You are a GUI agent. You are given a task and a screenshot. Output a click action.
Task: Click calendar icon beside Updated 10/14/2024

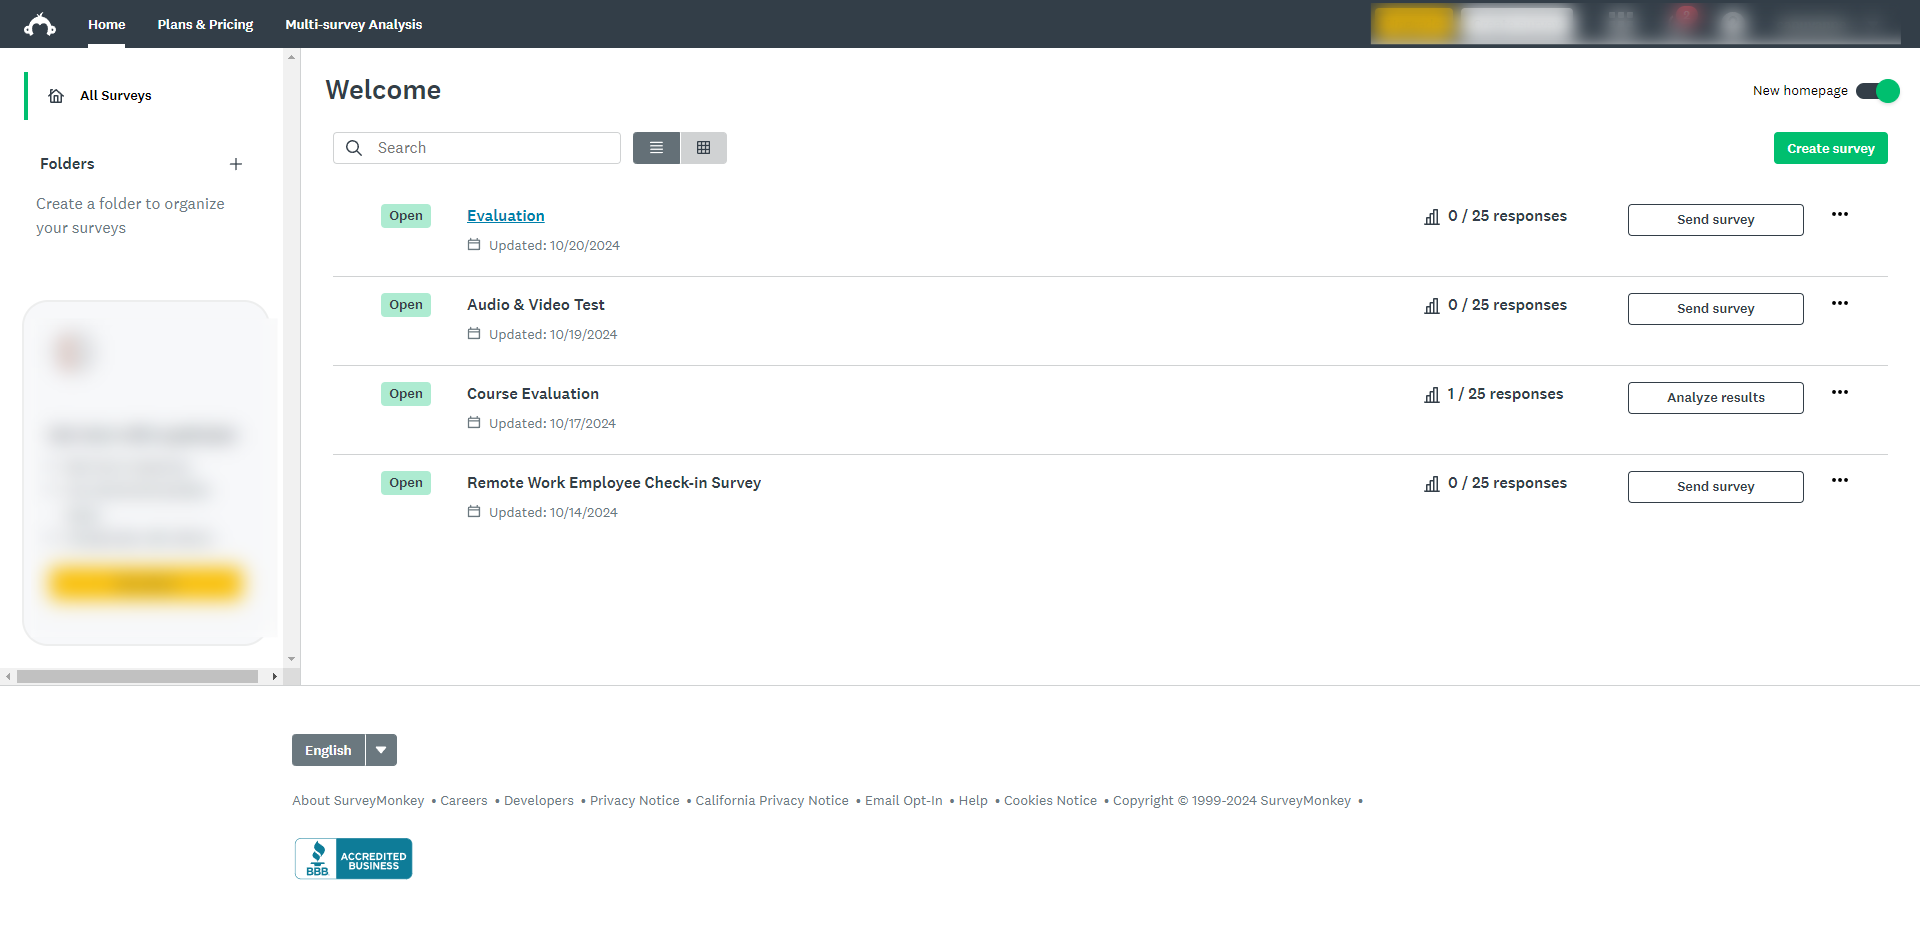[474, 512]
